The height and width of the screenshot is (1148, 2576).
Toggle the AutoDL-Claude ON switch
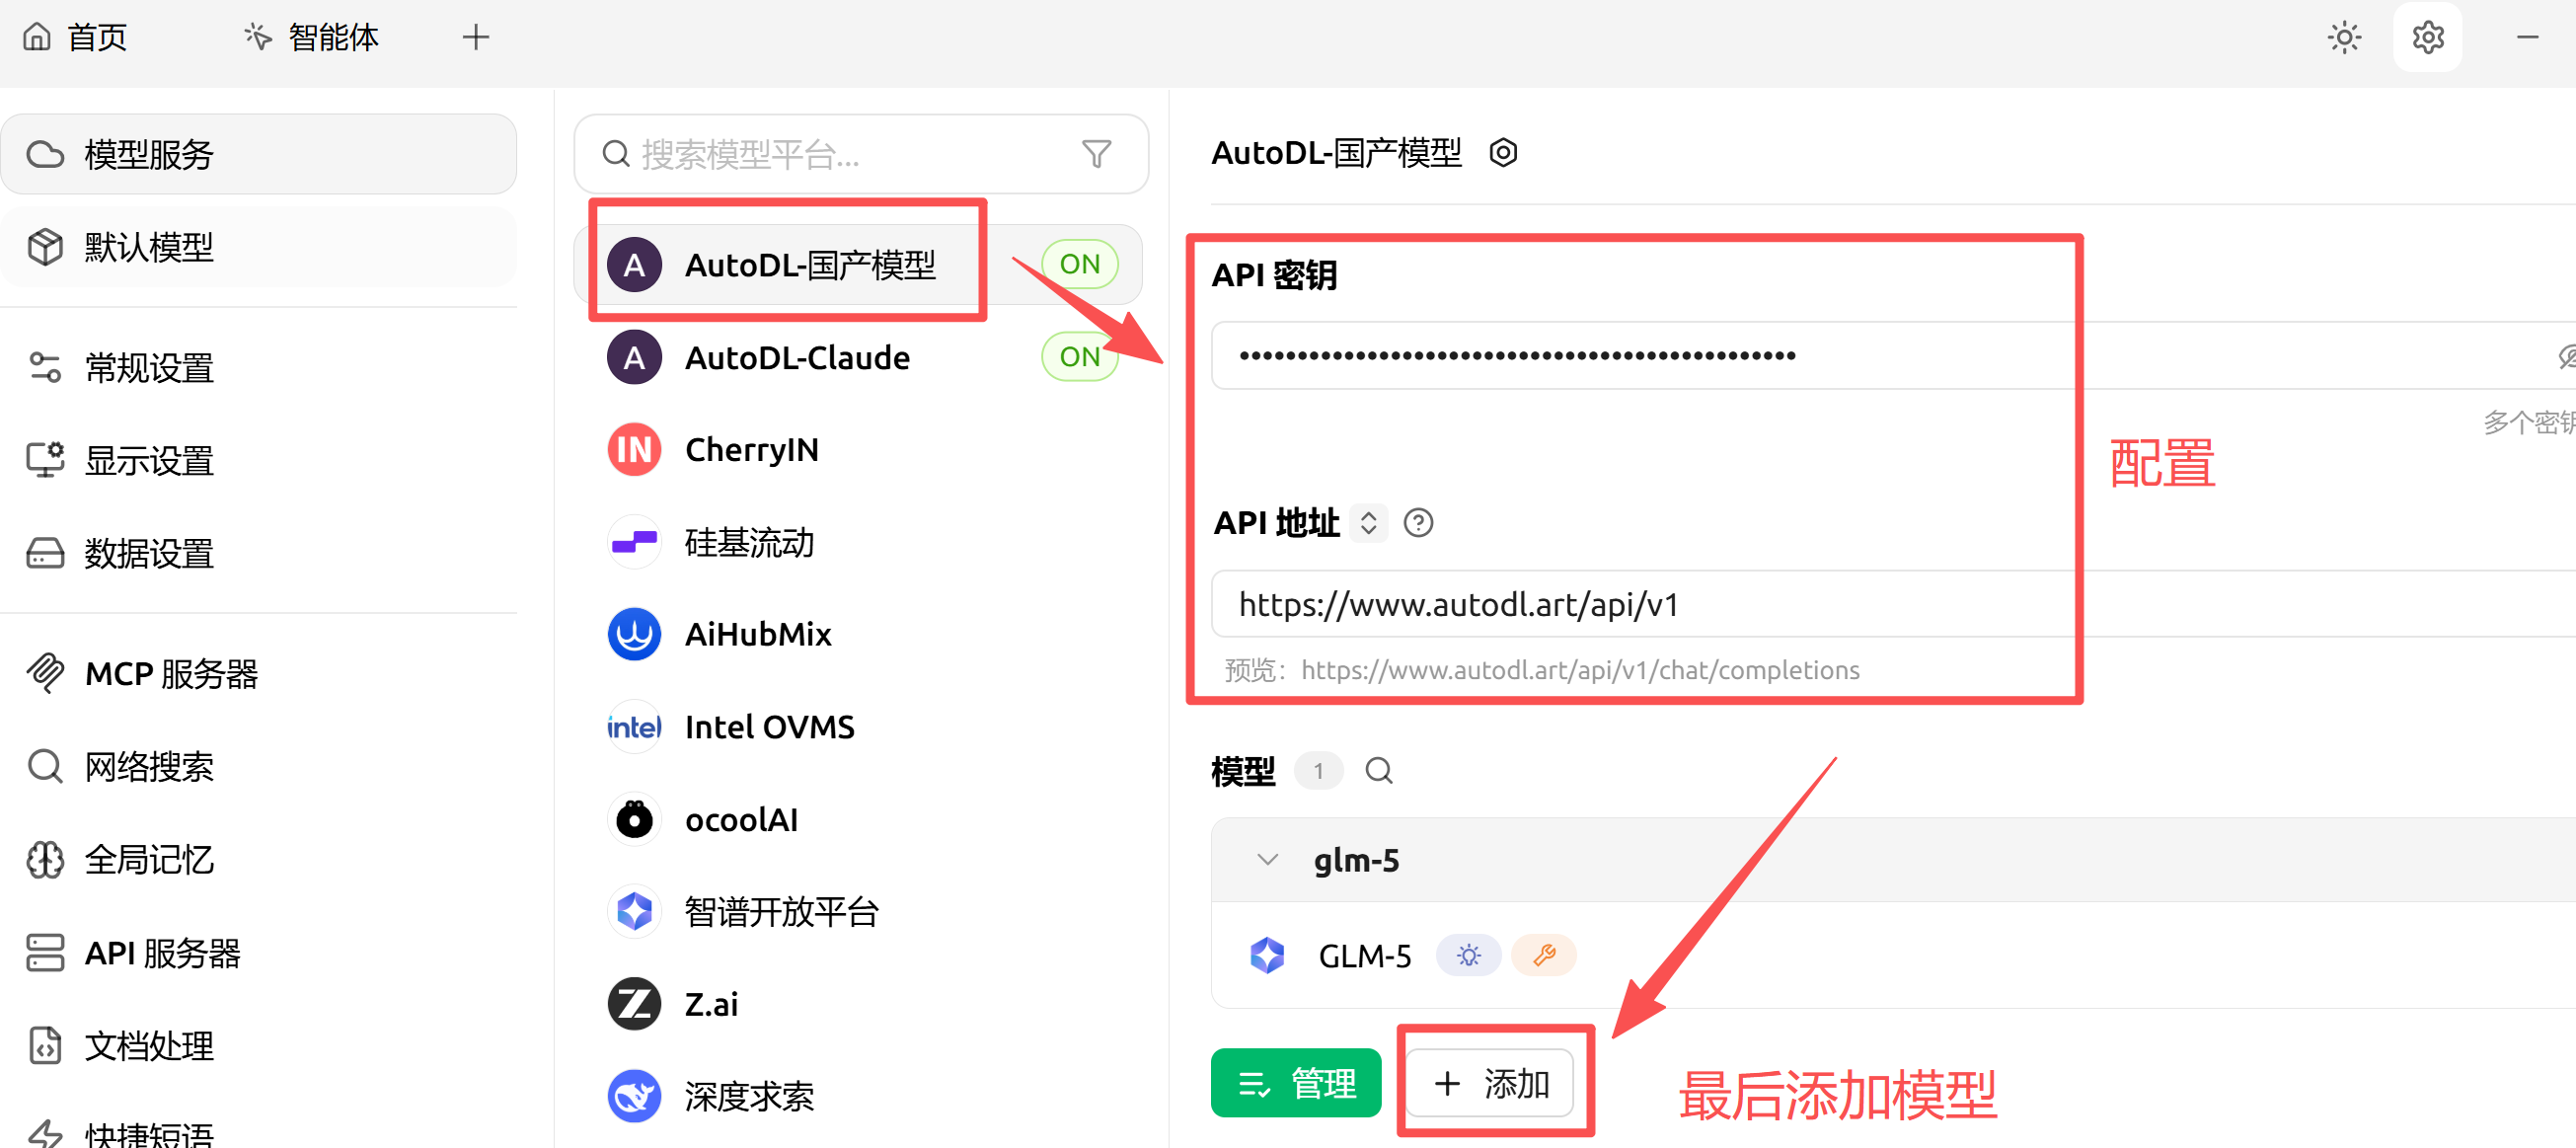(x=1079, y=357)
